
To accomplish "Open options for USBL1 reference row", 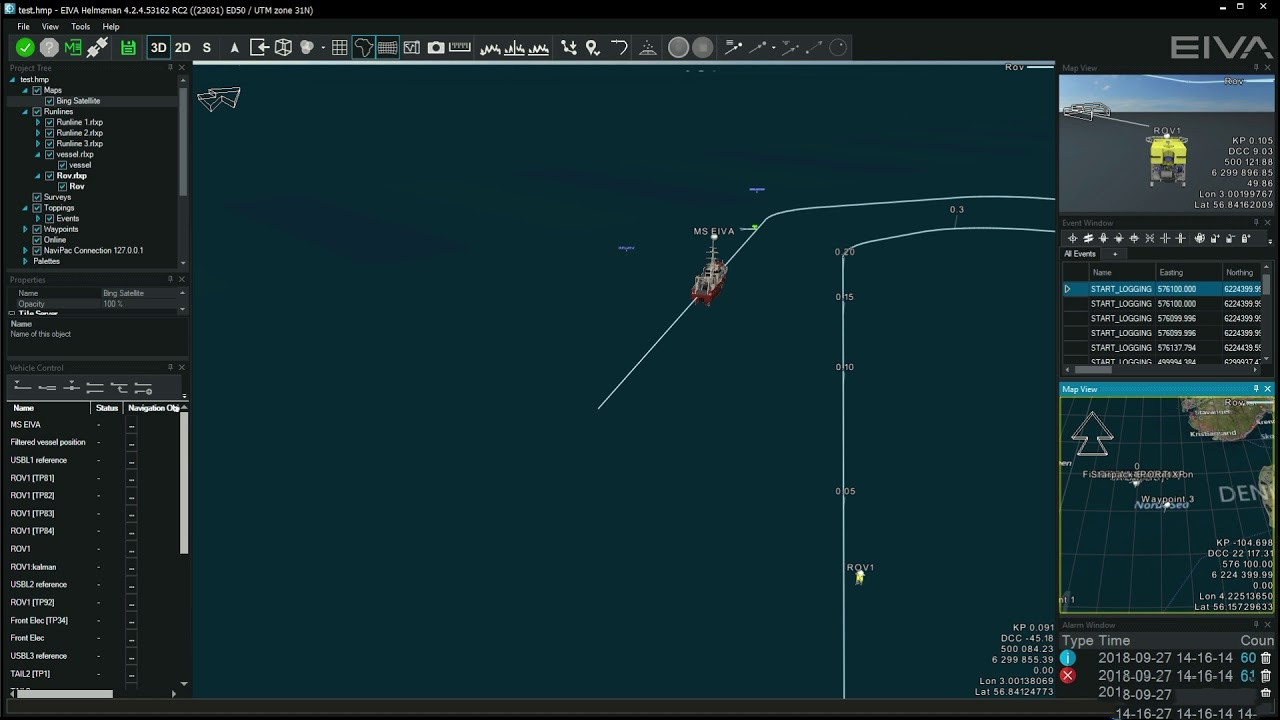I will (x=131, y=461).
